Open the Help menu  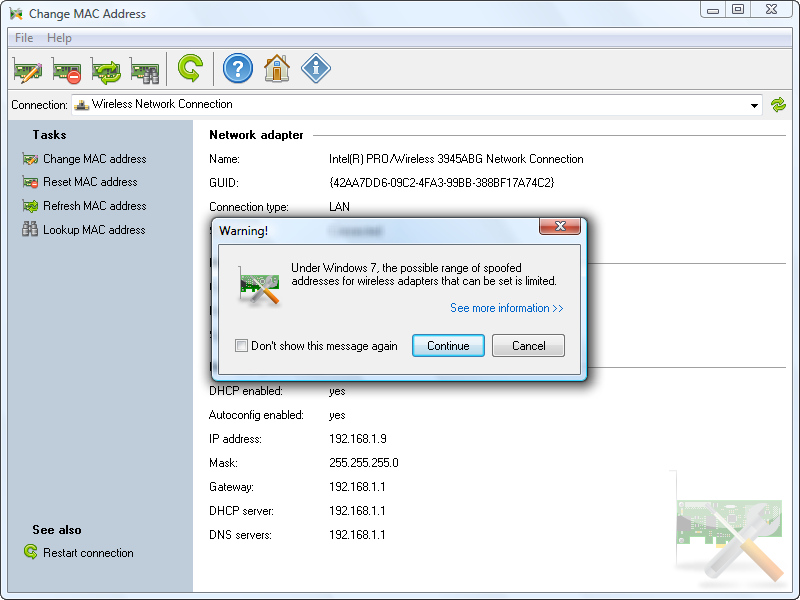point(59,38)
